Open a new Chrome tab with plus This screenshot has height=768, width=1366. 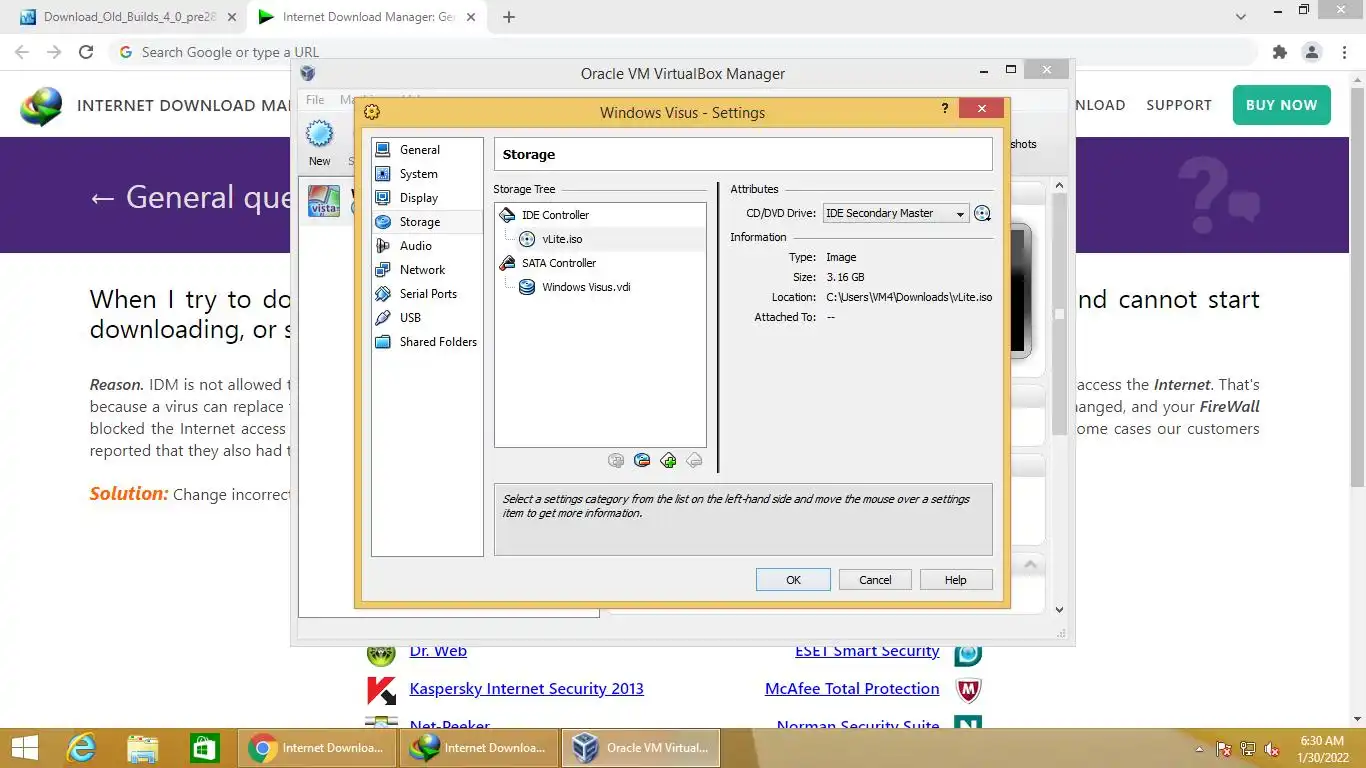pyautogui.click(x=508, y=17)
